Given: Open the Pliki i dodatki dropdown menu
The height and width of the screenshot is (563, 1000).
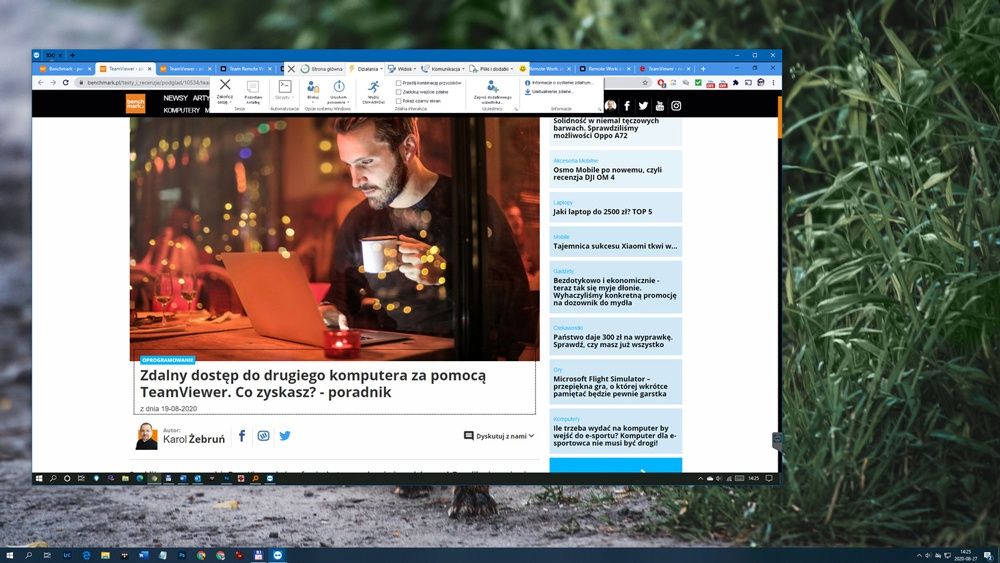Looking at the screenshot, I should [492, 69].
